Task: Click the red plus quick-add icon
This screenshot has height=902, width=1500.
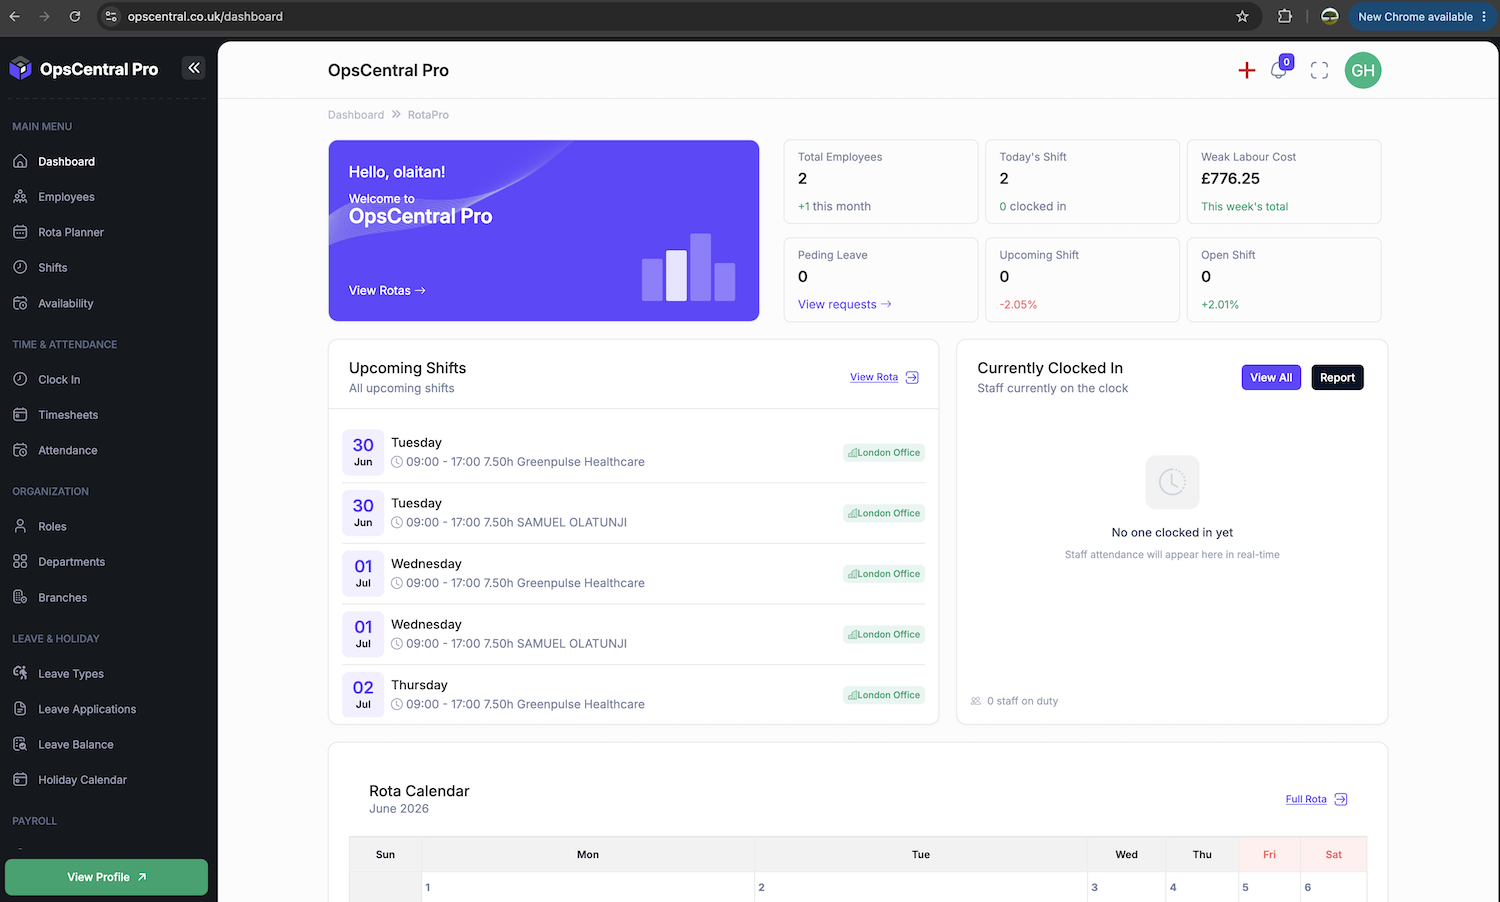Action: tap(1246, 70)
